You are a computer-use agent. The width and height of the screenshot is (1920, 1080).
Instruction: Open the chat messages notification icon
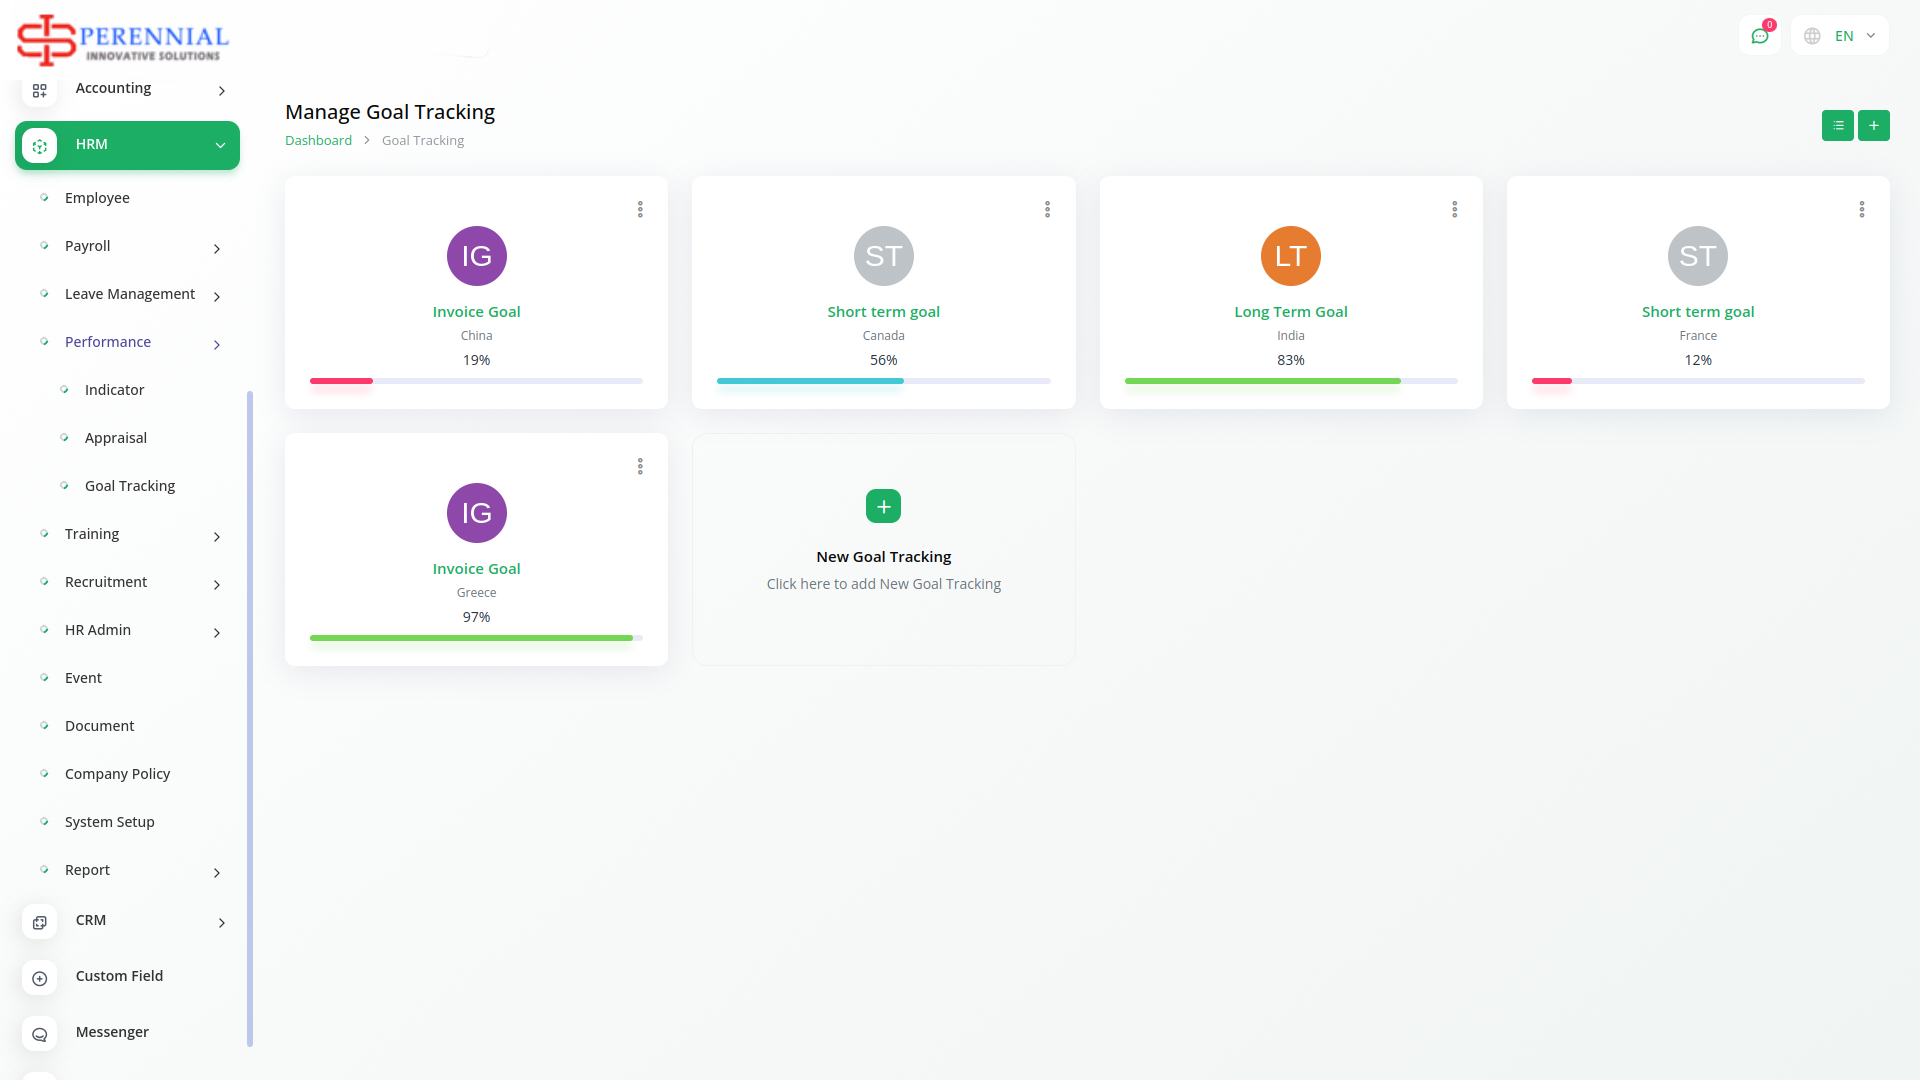tap(1759, 36)
